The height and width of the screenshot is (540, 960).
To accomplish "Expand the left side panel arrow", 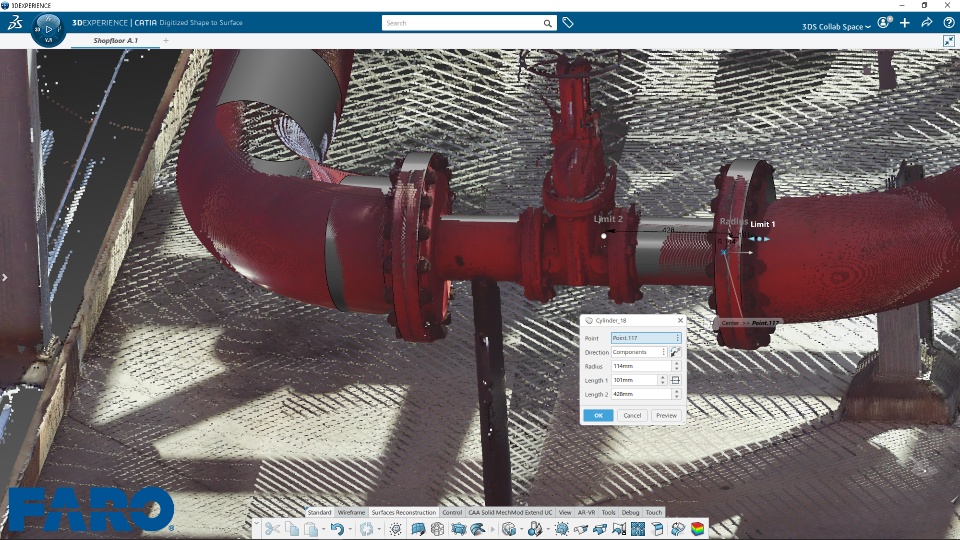I will pos(4,277).
